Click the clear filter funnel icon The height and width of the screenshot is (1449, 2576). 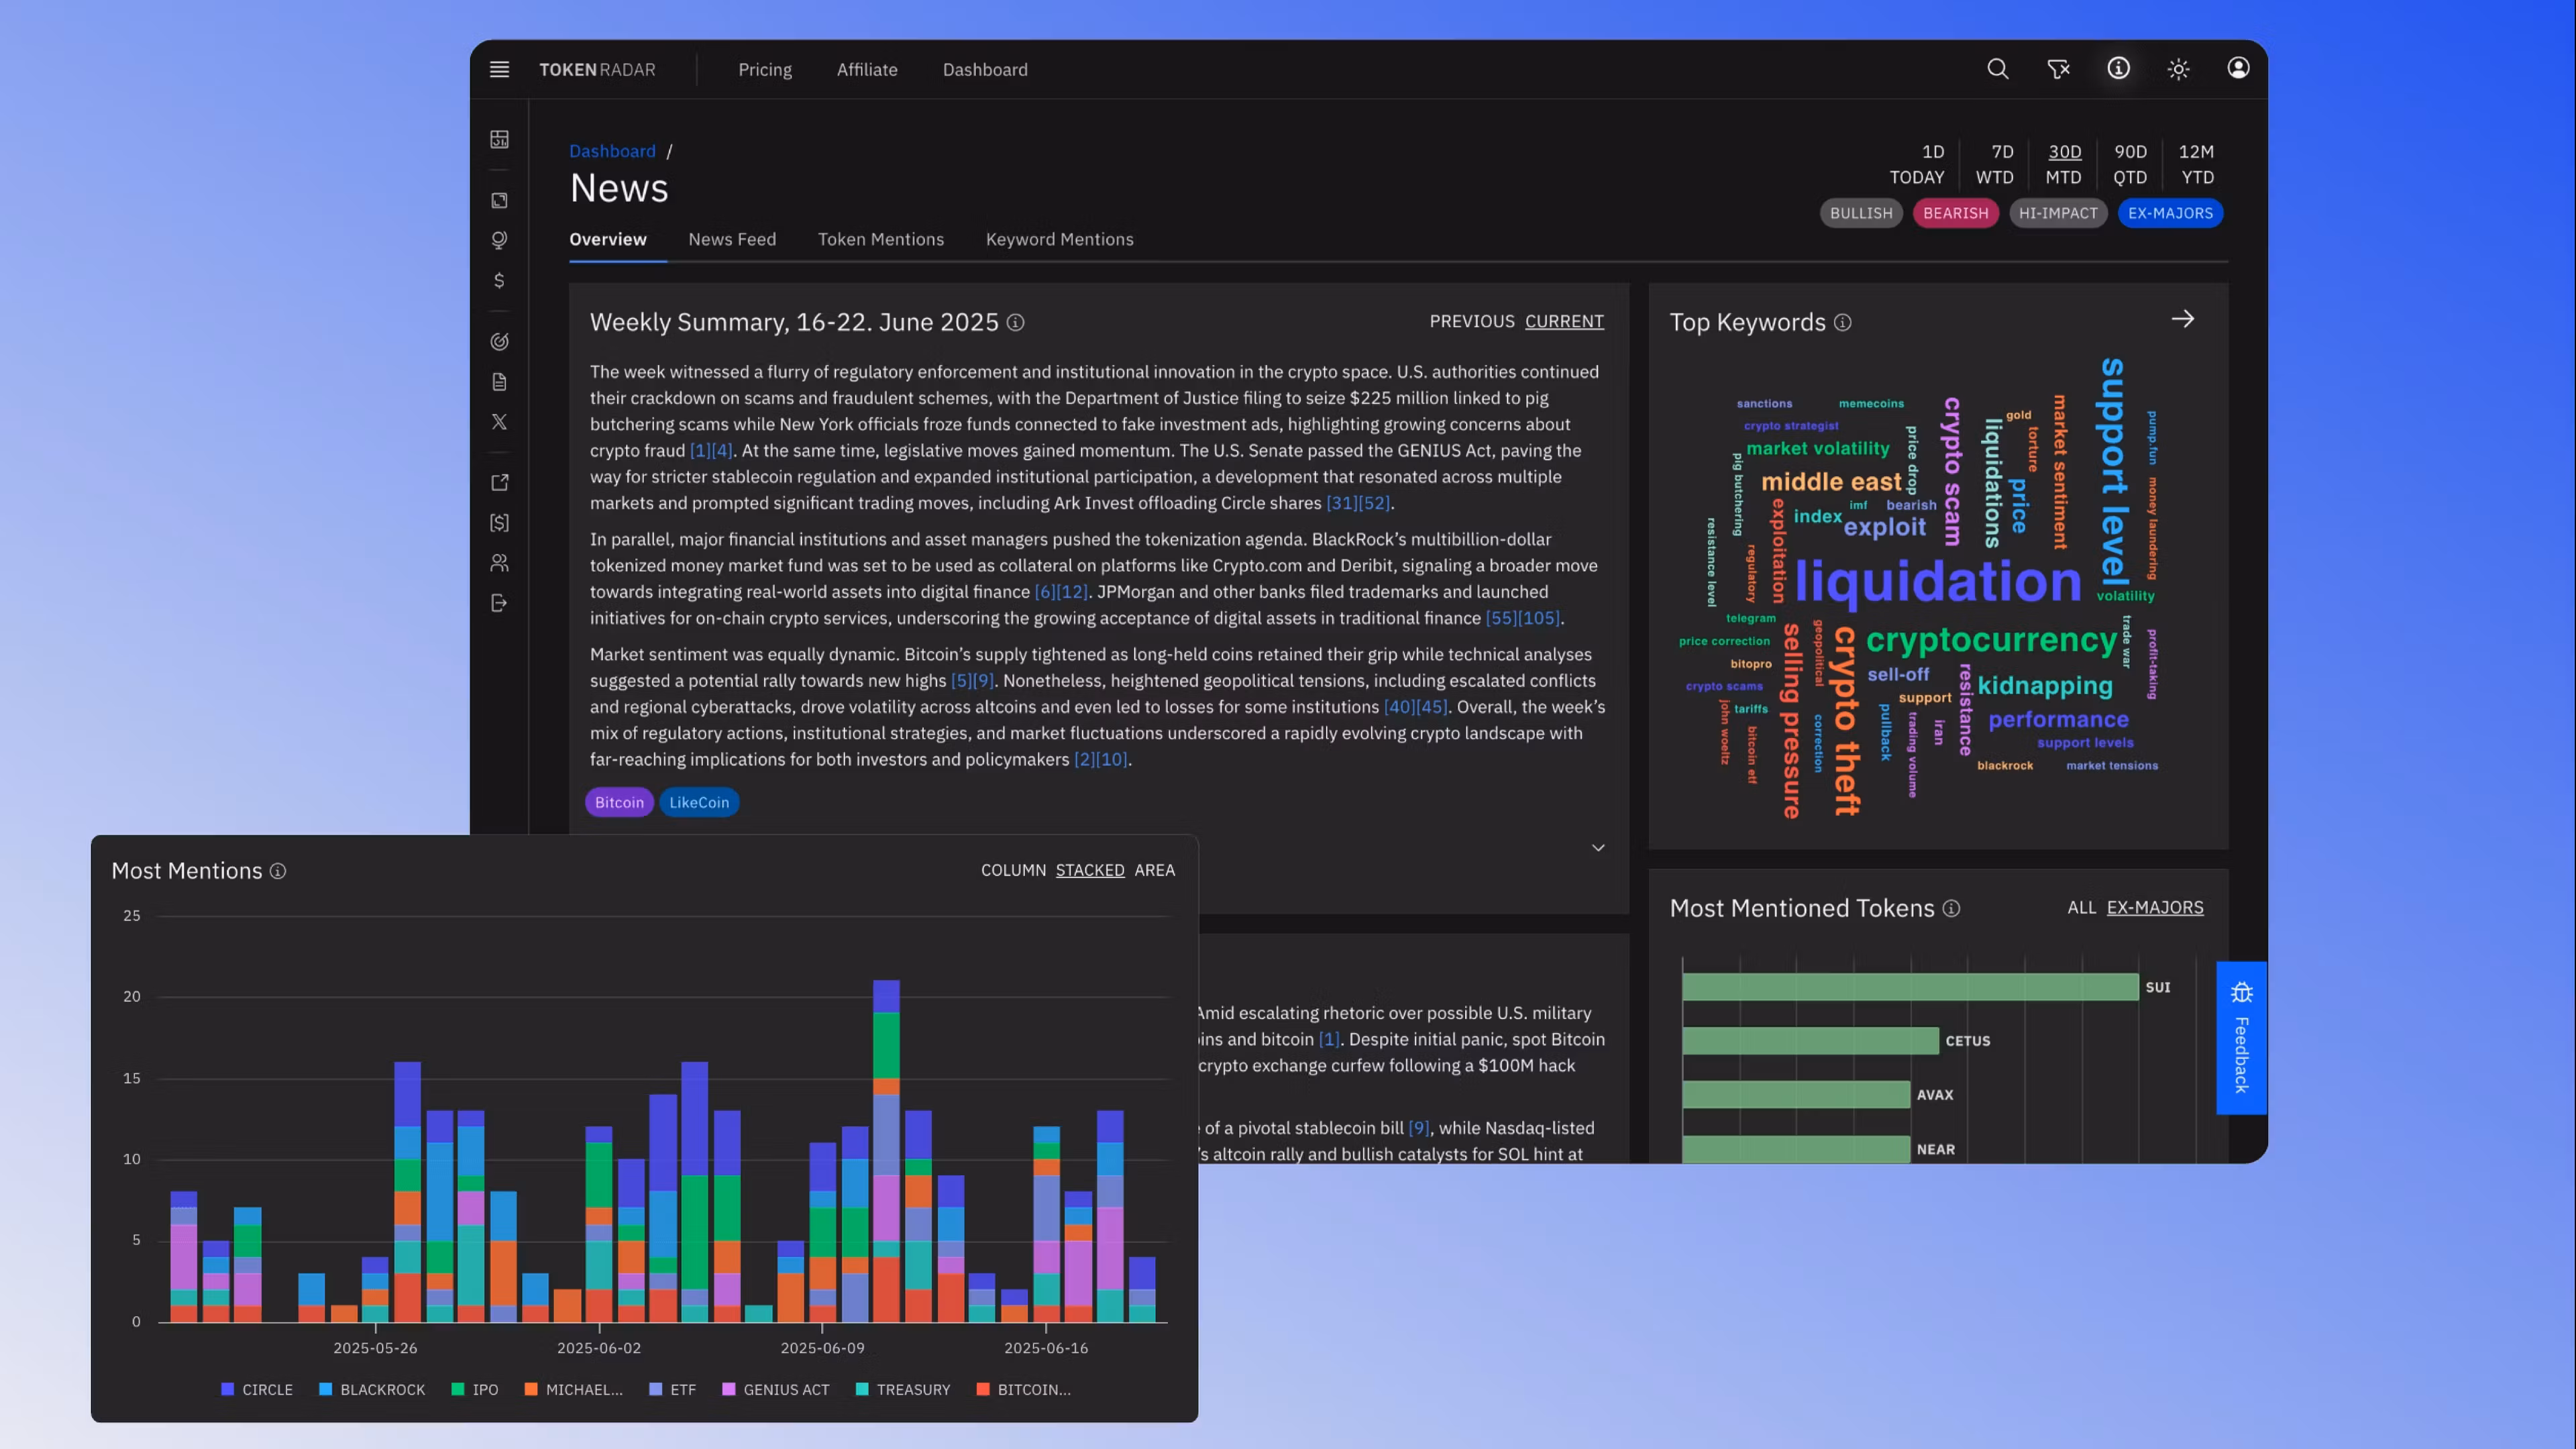pyautogui.click(x=2058, y=69)
